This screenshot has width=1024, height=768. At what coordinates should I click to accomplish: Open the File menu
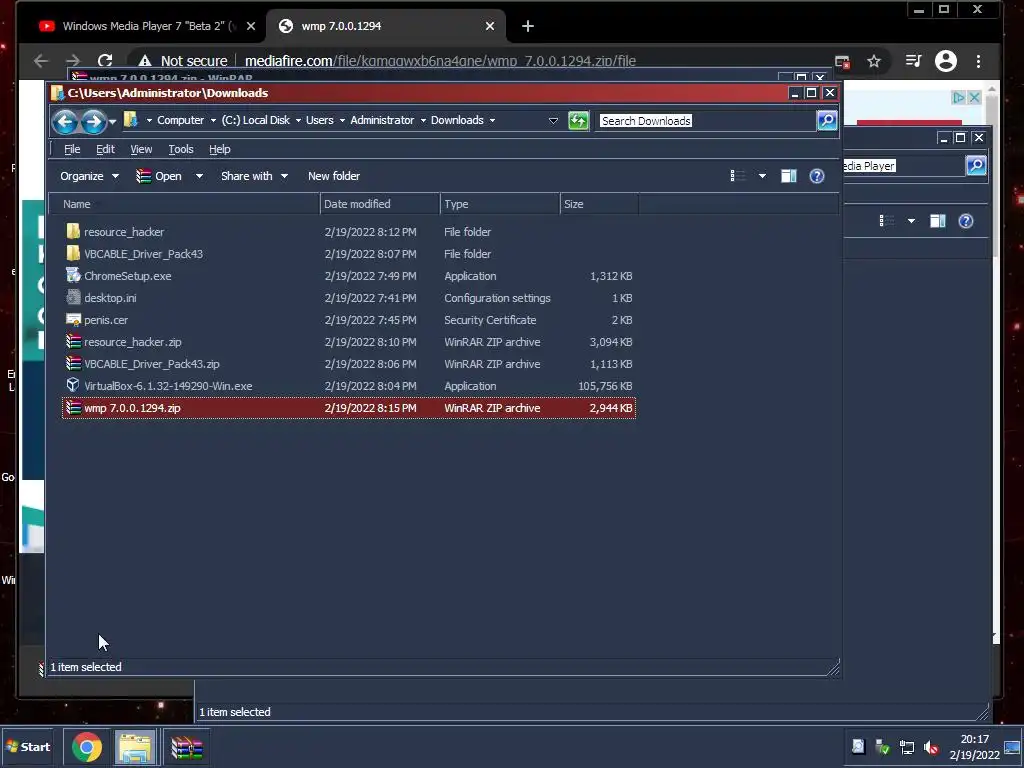72,149
